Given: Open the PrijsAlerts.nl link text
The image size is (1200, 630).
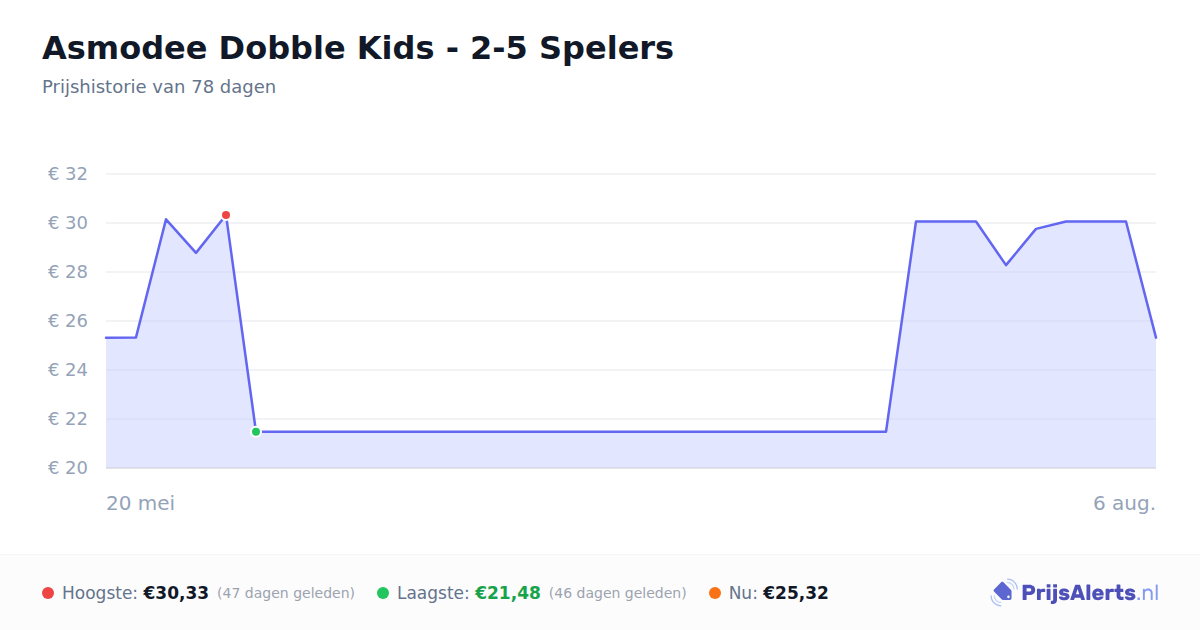Looking at the screenshot, I should tap(1090, 593).
